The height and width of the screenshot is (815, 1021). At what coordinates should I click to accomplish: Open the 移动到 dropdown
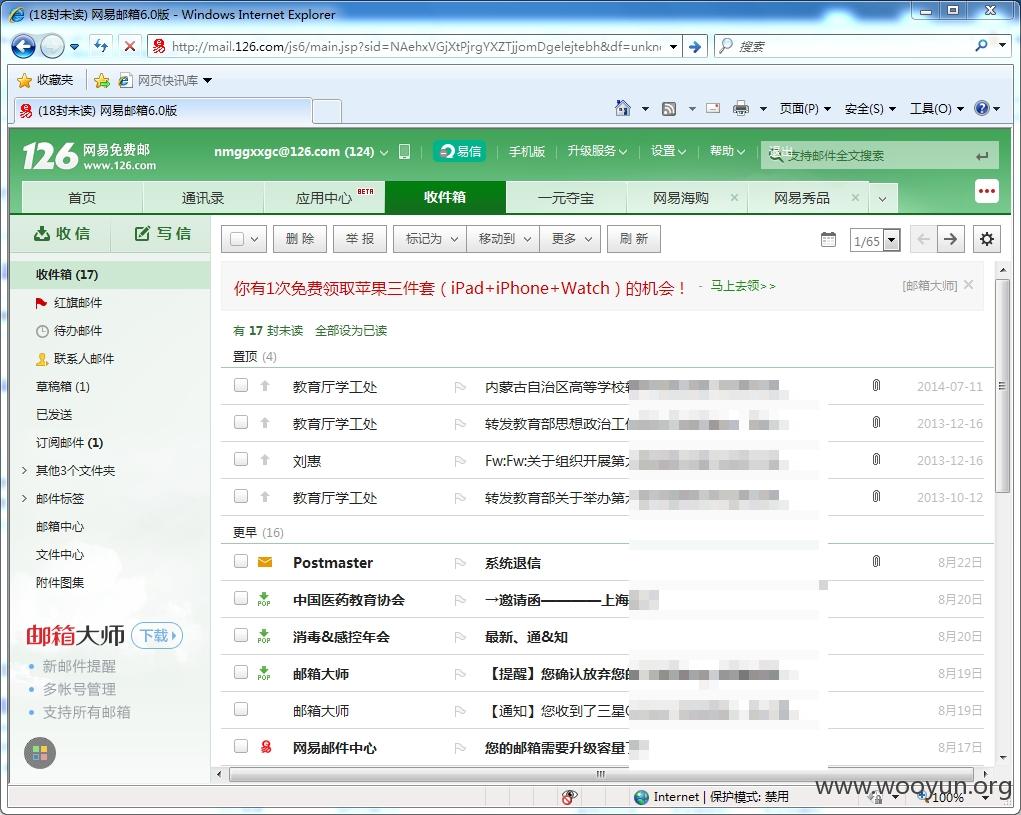tap(504, 239)
